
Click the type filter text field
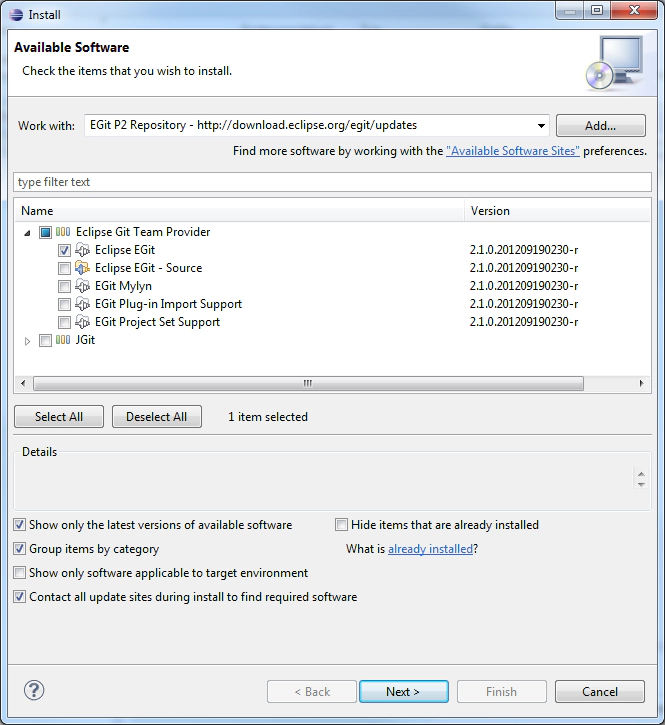coord(332,182)
